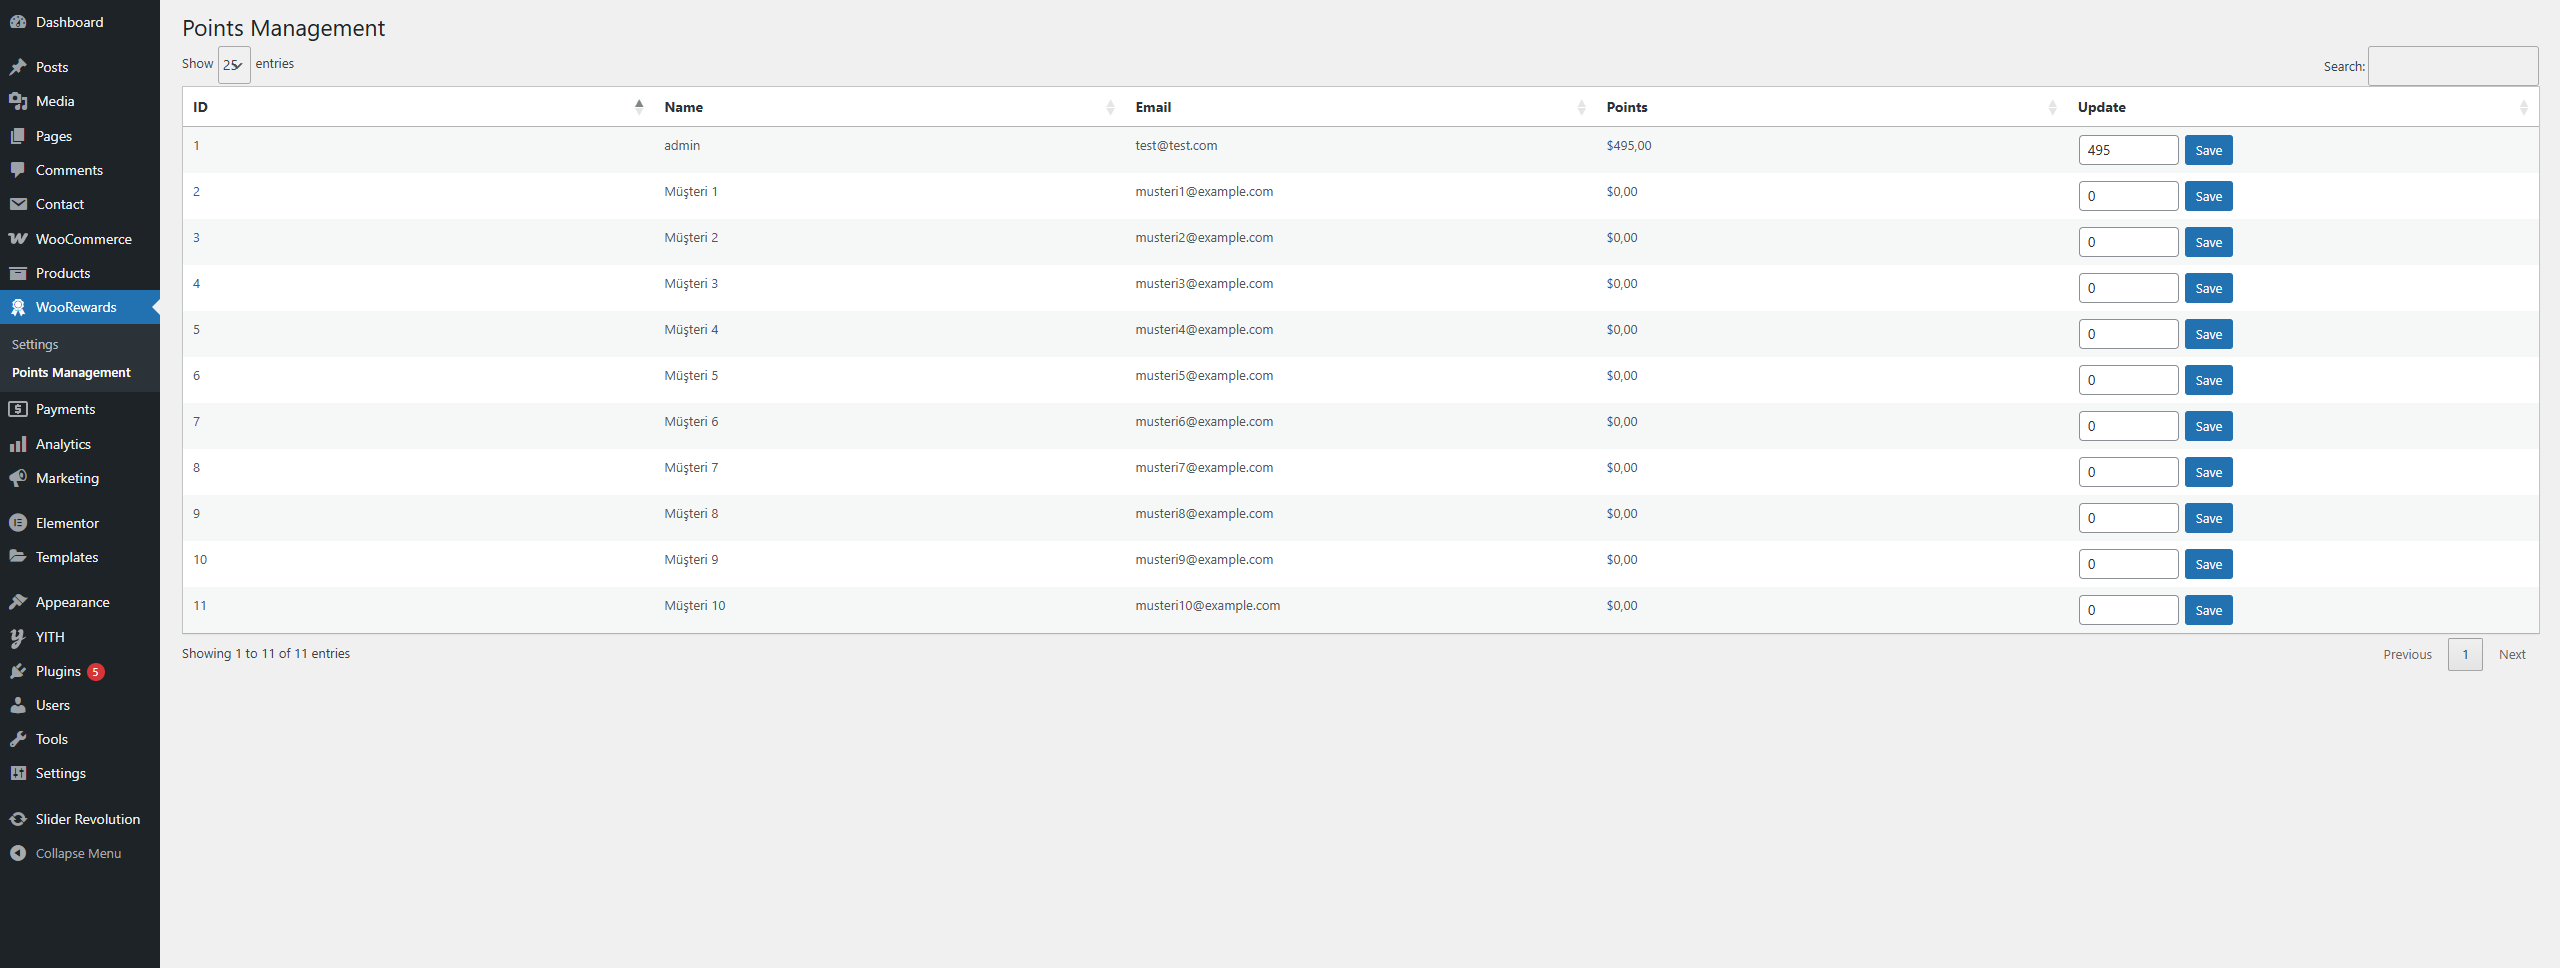2560x968 pixels.
Task: Collapse the admin sidebar menu
Action: tap(78, 853)
